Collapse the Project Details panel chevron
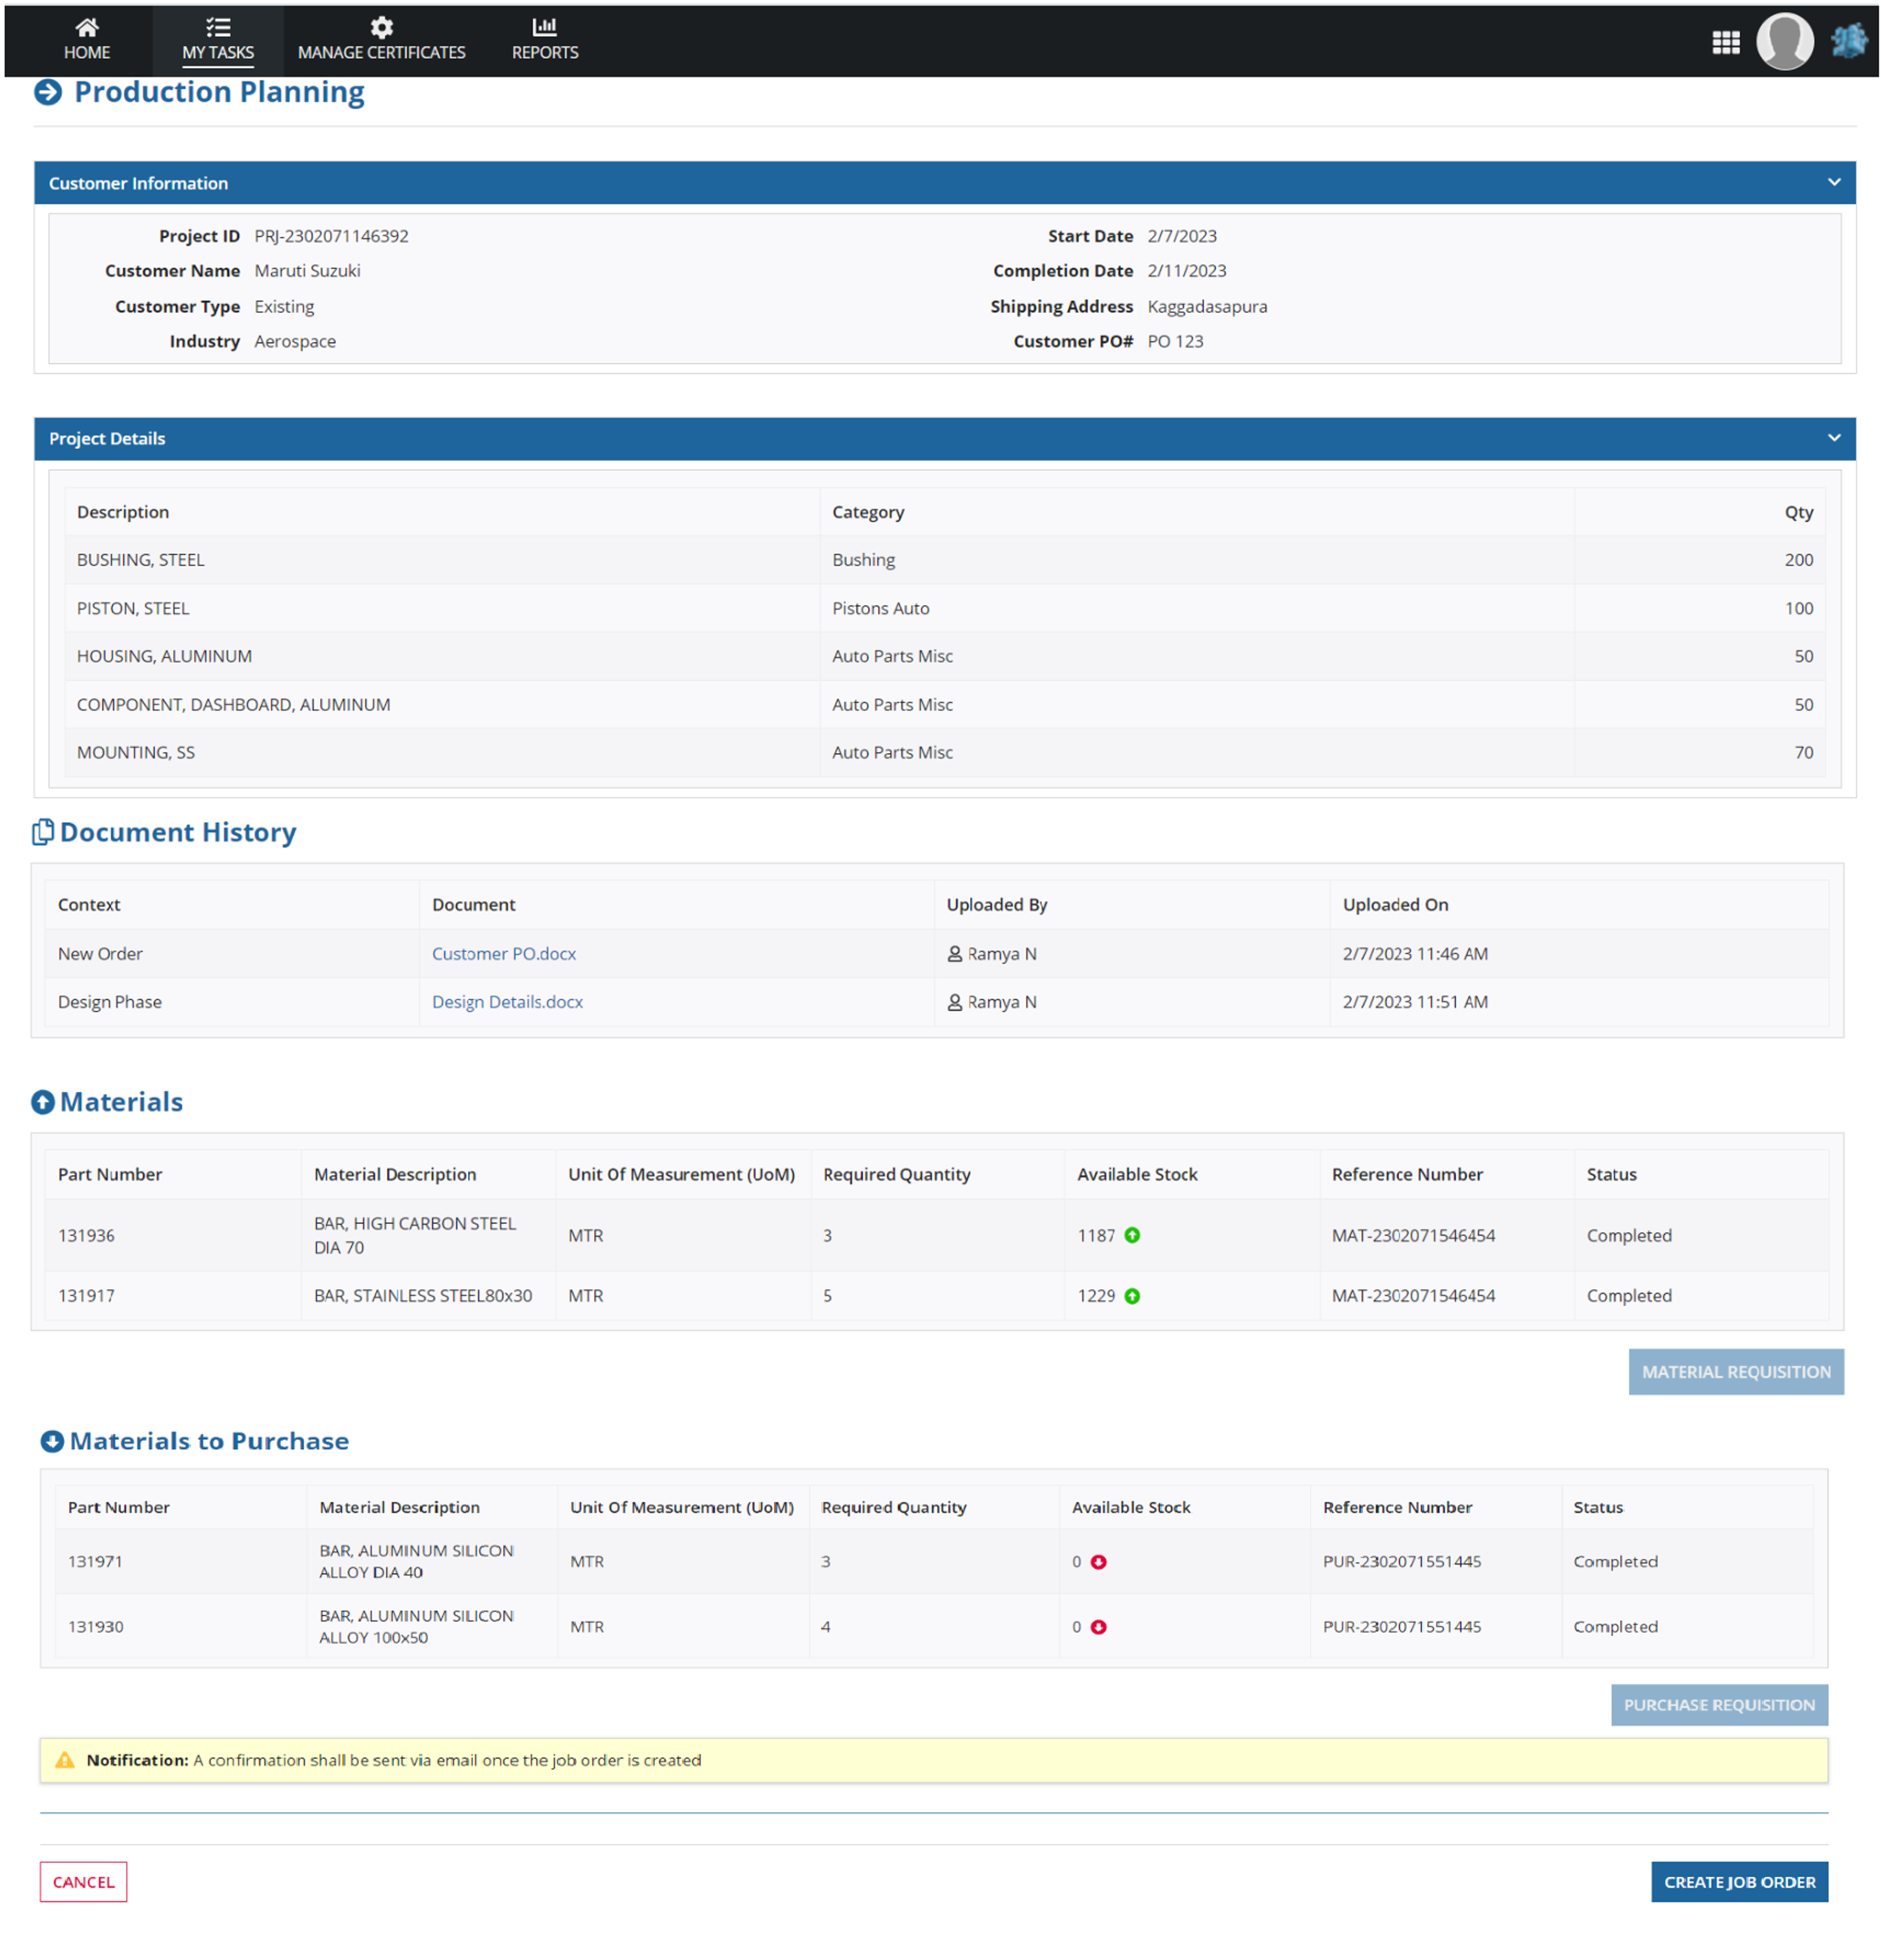 tap(1833, 438)
